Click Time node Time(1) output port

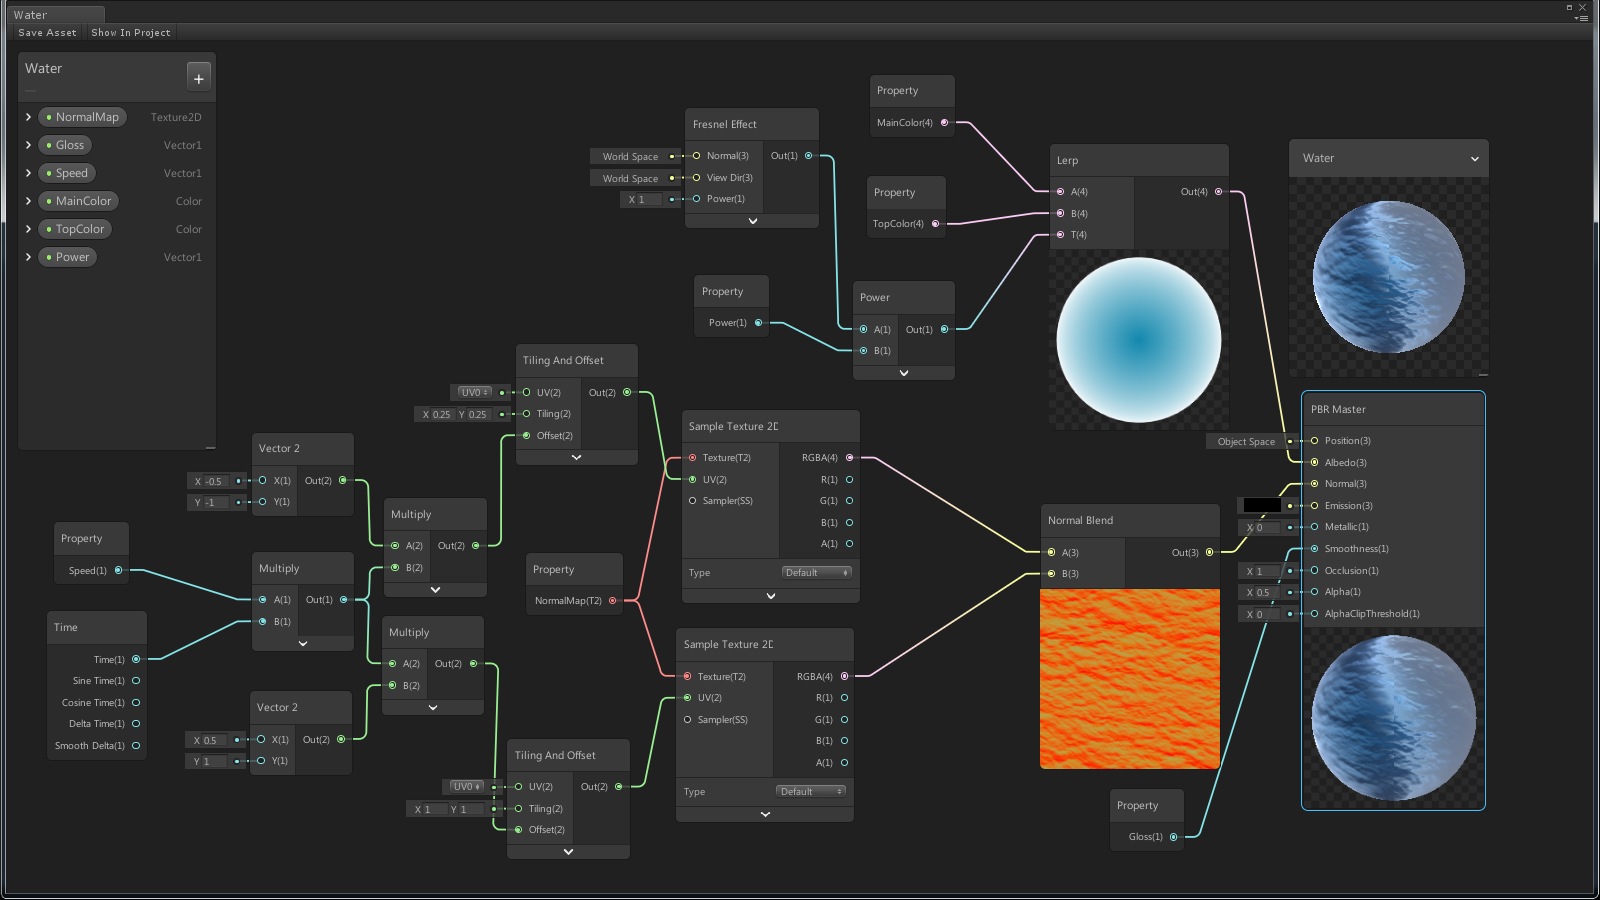[136, 660]
